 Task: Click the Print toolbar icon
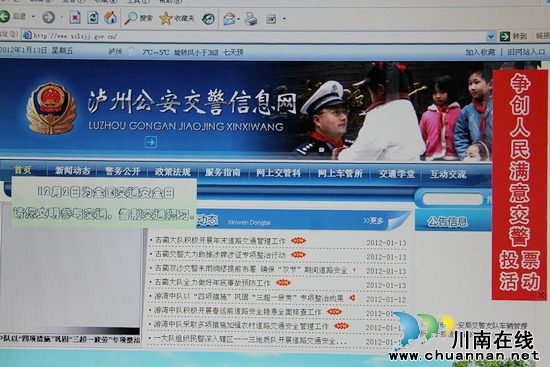click(x=251, y=19)
